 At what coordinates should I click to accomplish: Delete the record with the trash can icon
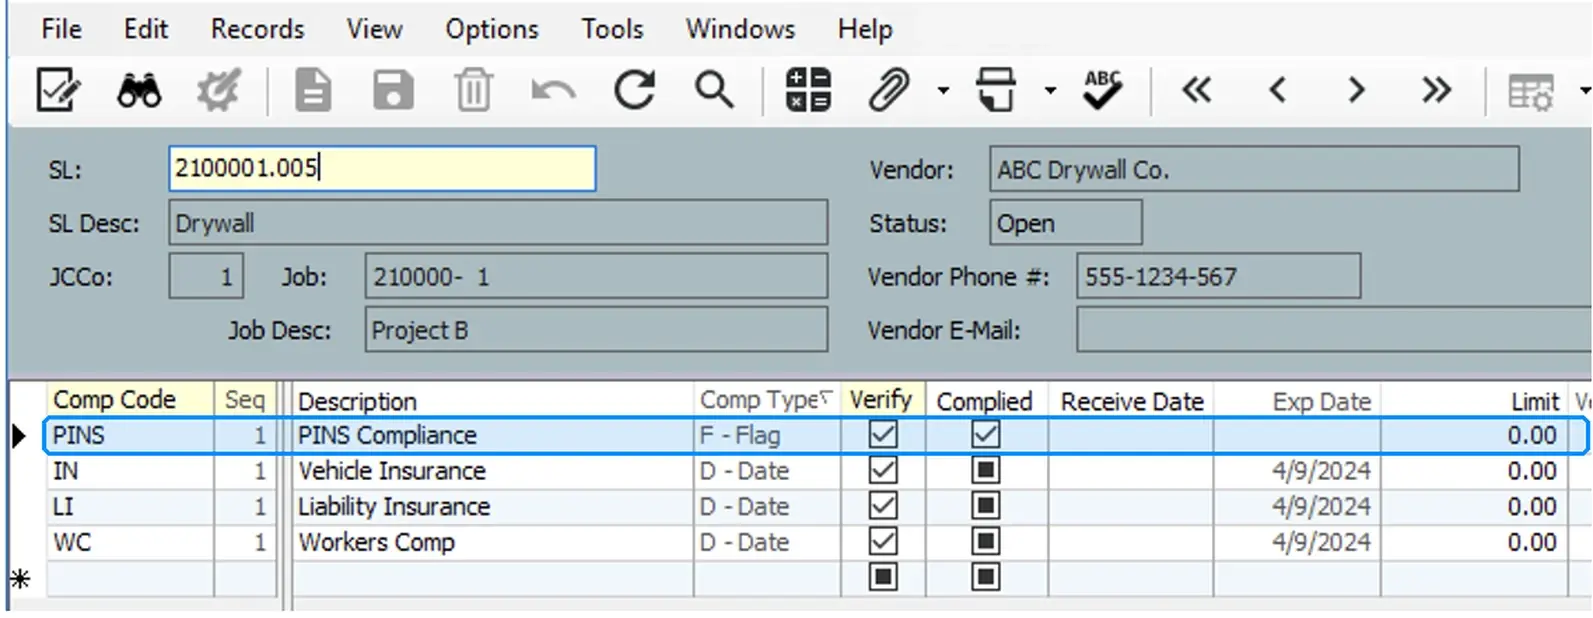[x=473, y=91]
